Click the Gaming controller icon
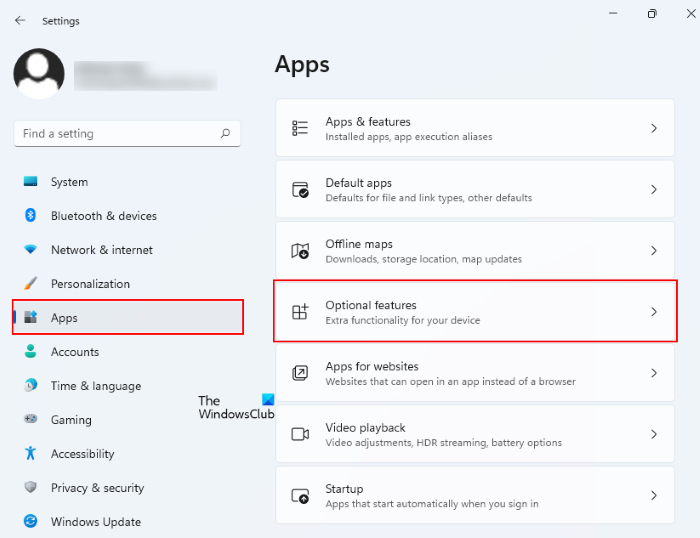 pos(30,420)
